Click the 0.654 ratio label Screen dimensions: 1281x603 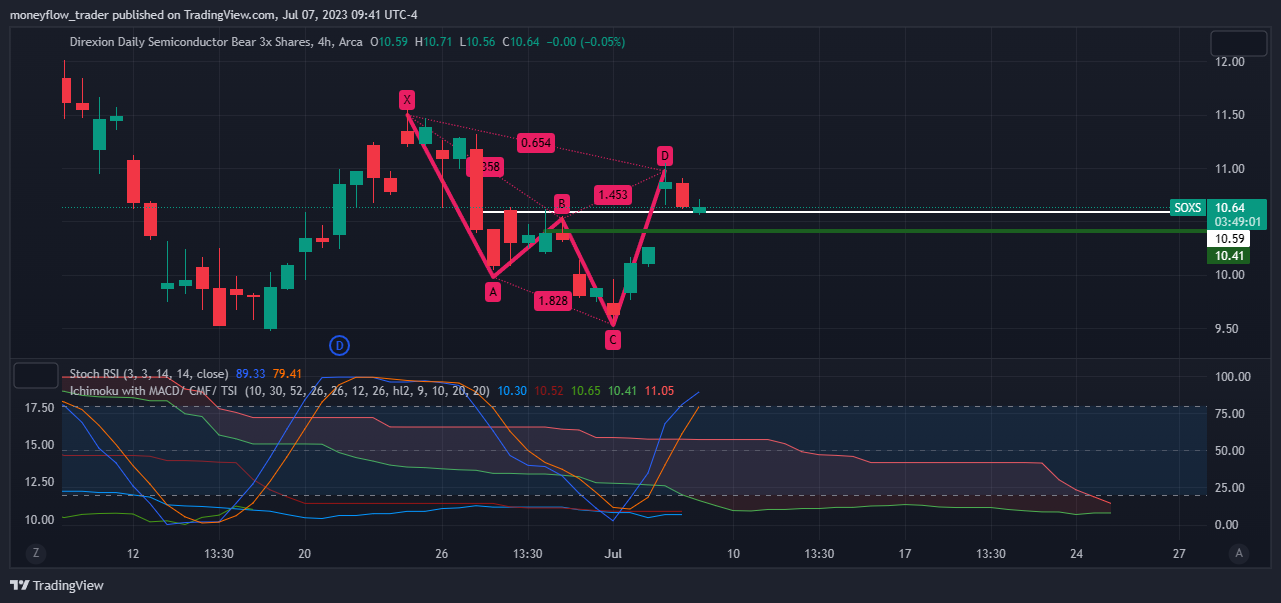coord(536,143)
